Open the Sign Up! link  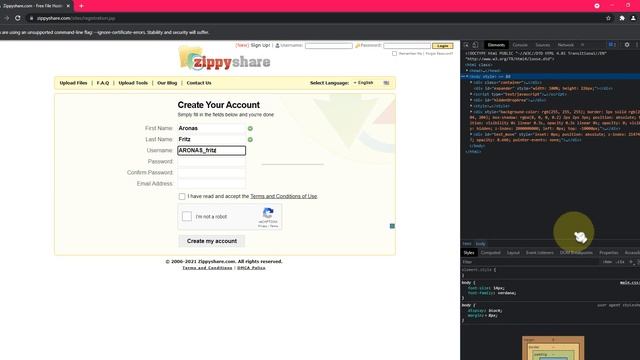[x=260, y=45]
